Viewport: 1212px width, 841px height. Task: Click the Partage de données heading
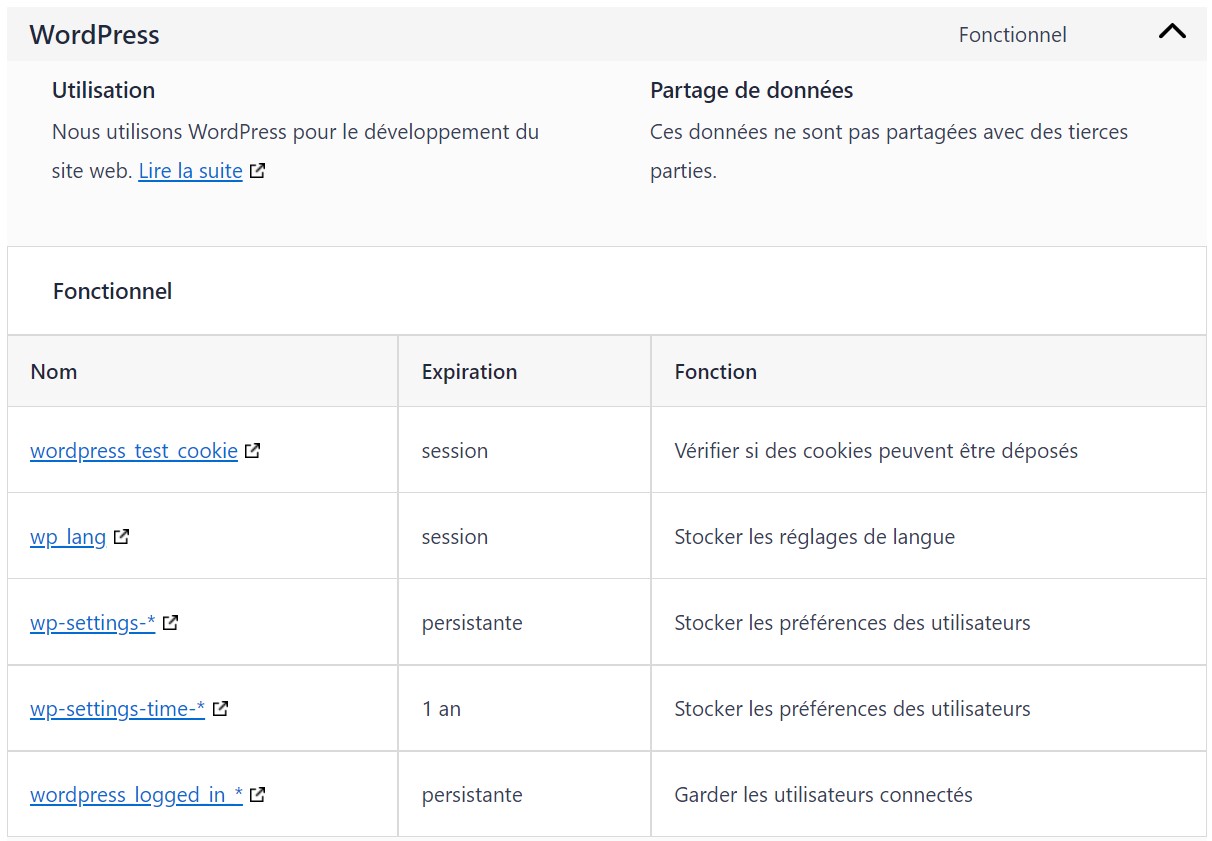click(751, 90)
